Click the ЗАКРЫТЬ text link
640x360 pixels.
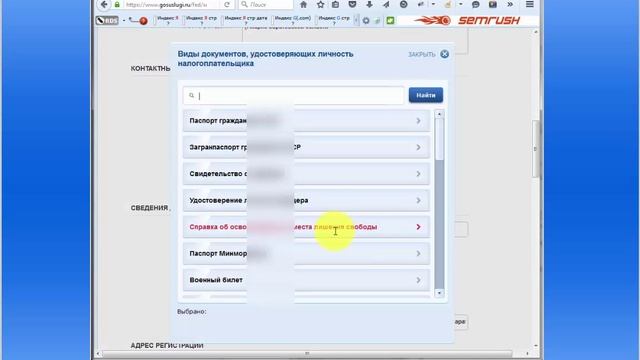coord(422,54)
